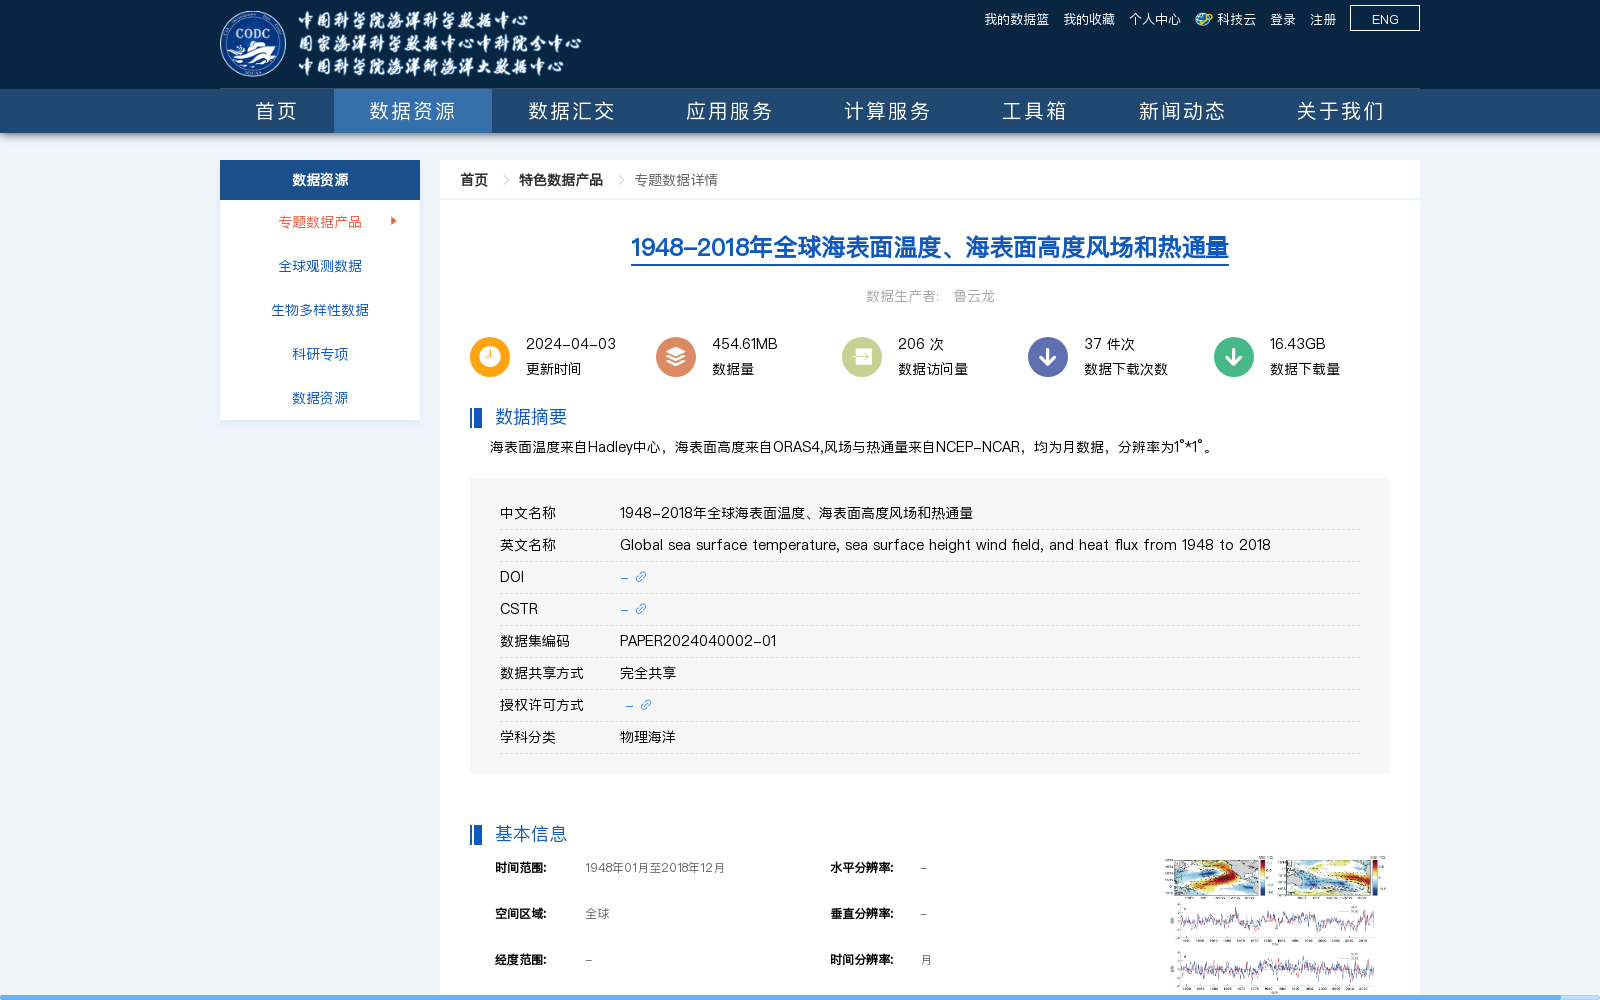Click the 2024-04-03 update date
Viewport: 1600px width, 1000px height.
(x=571, y=344)
